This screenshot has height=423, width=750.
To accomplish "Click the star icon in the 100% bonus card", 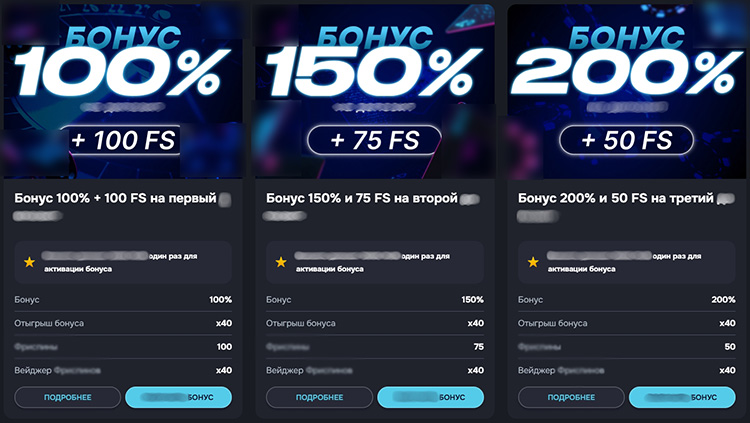I will (x=29, y=262).
